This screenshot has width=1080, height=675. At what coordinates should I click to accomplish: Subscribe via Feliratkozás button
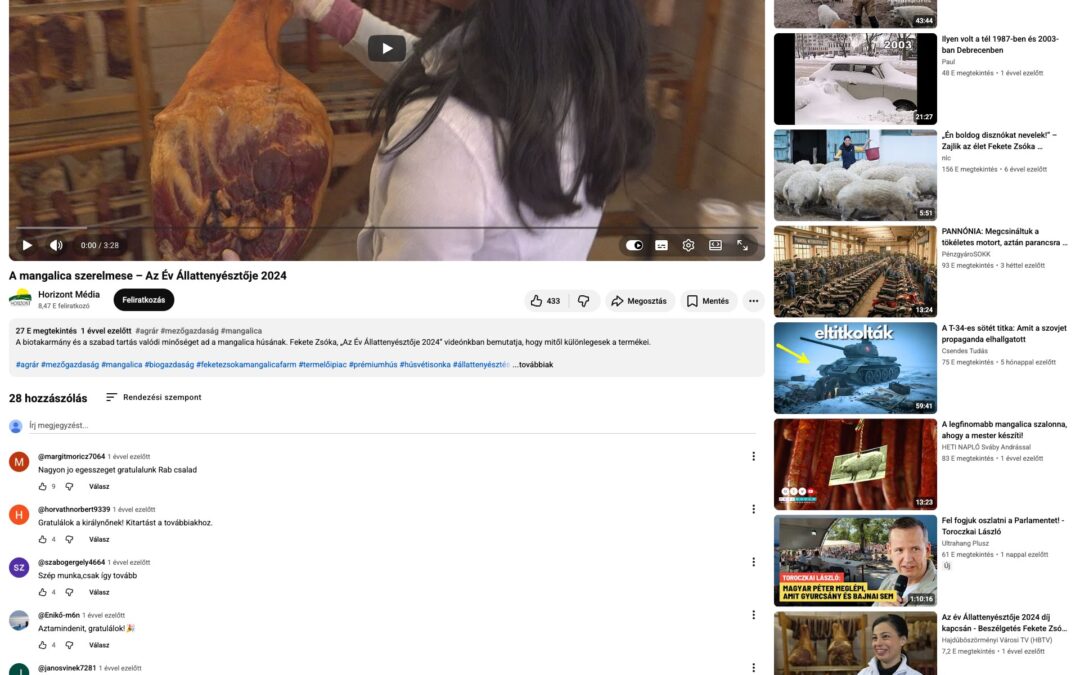pos(143,300)
